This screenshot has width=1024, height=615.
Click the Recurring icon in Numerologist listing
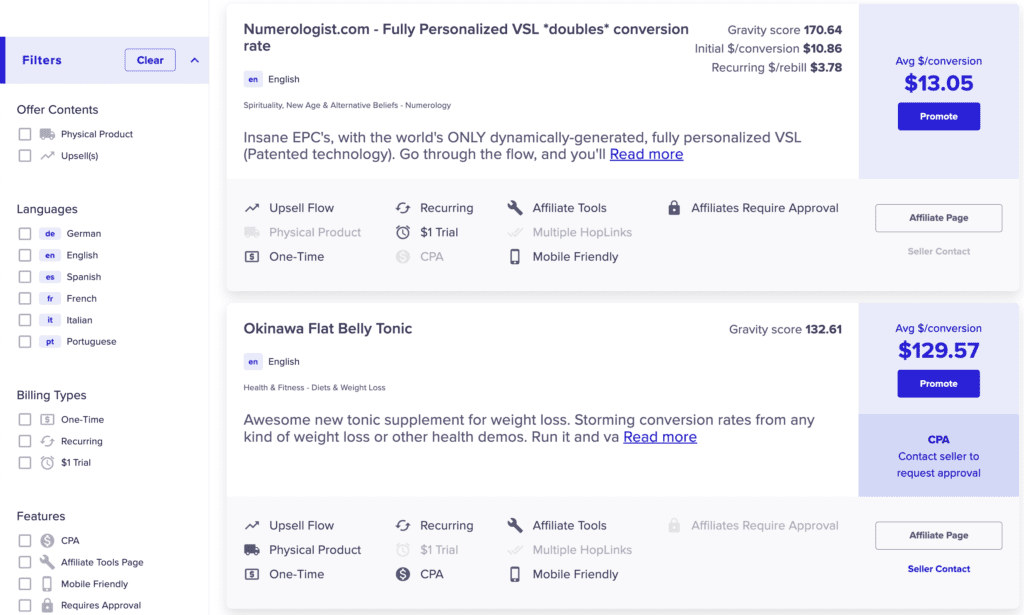(403, 208)
